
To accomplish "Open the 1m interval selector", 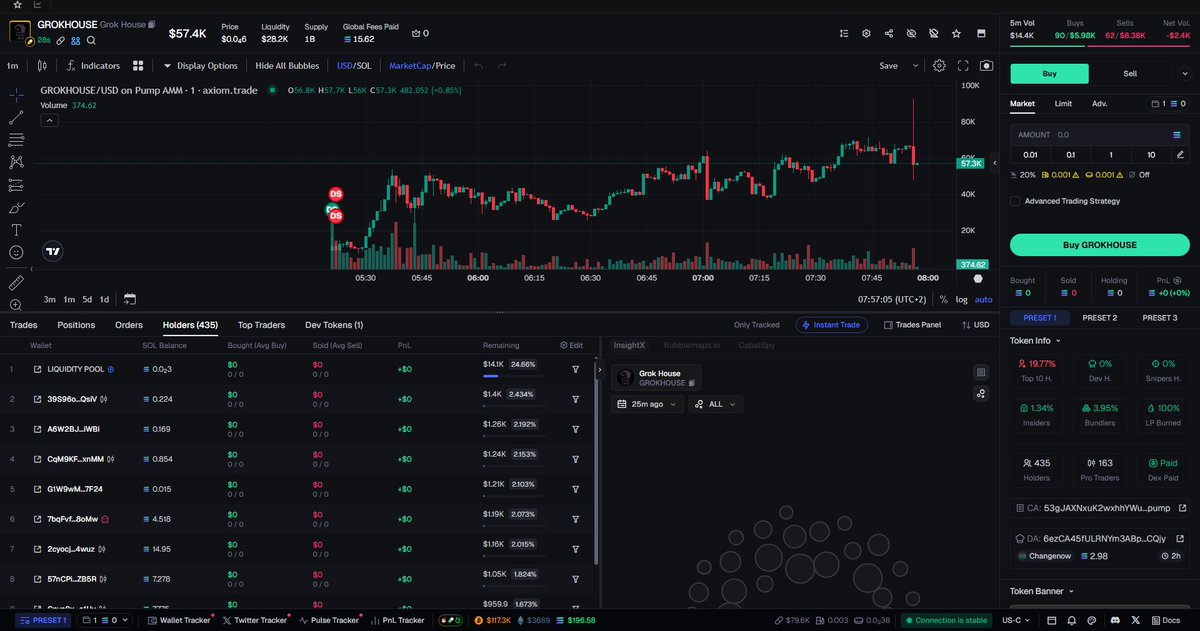I will tap(12, 66).
